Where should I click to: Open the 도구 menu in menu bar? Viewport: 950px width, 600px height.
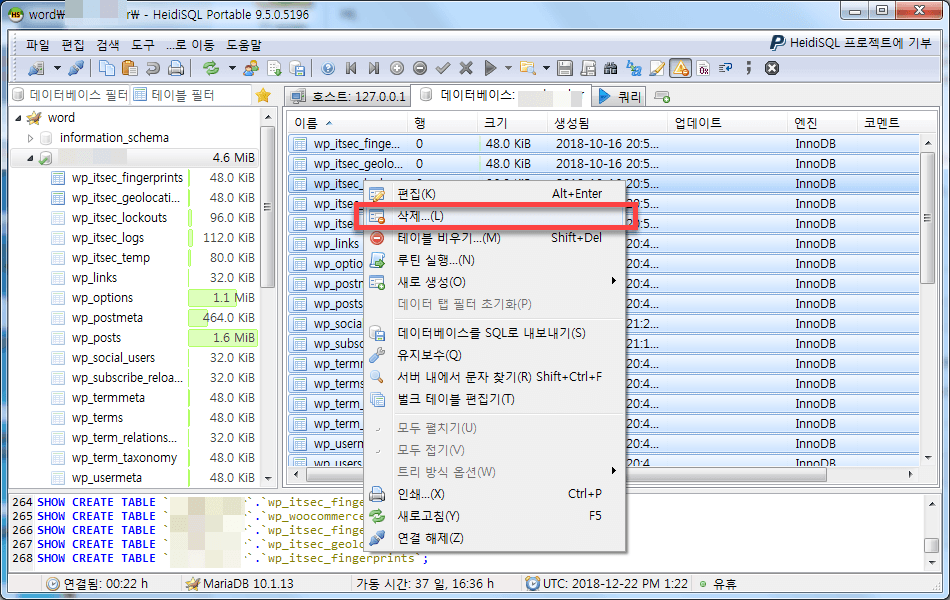pos(143,45)
